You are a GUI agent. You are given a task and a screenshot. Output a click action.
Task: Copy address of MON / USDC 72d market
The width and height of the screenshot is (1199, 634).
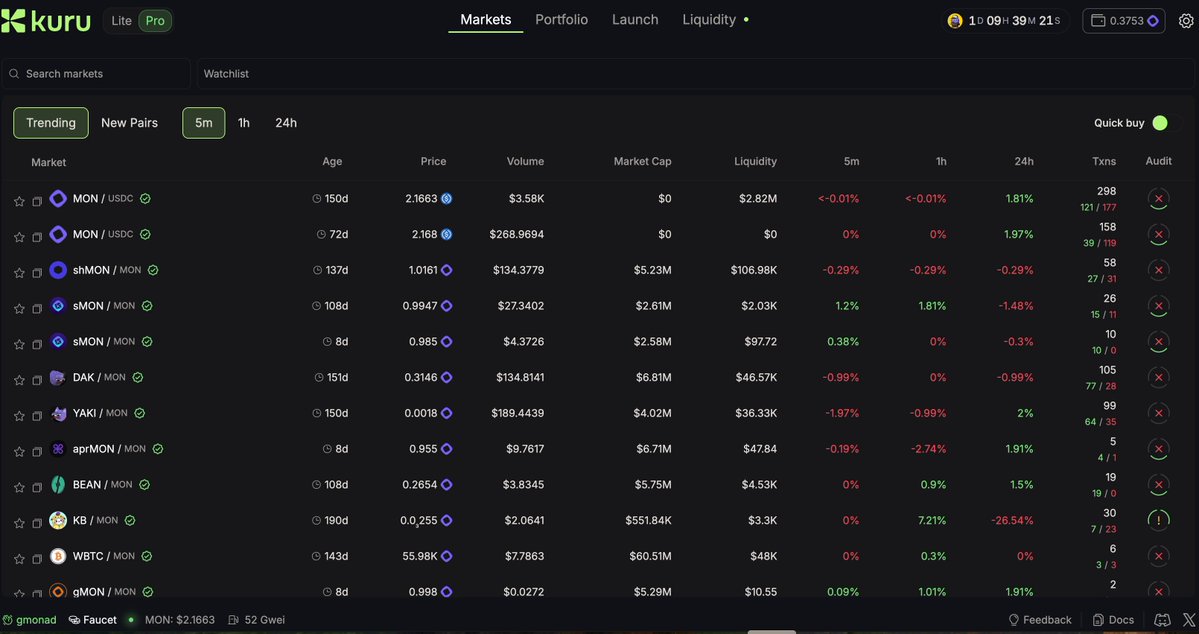click(37, 237)
